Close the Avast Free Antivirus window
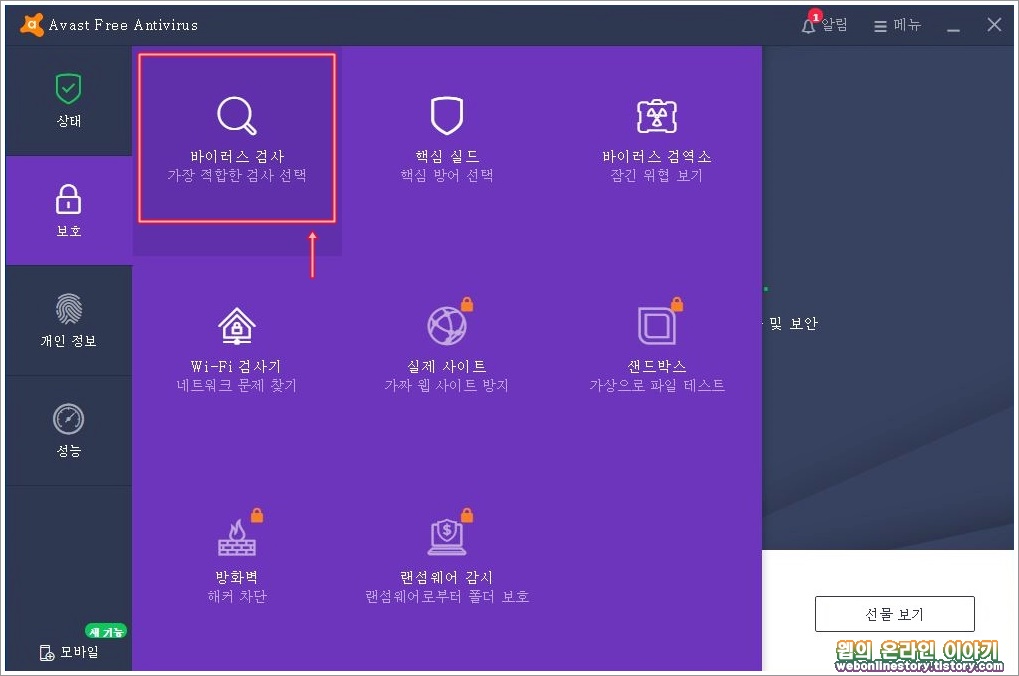 (x=994, y=25)
